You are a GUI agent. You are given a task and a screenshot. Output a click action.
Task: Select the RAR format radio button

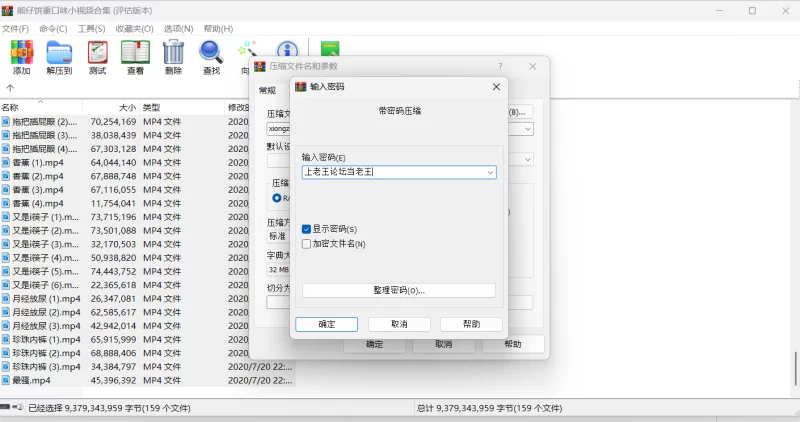coord(277,198)
